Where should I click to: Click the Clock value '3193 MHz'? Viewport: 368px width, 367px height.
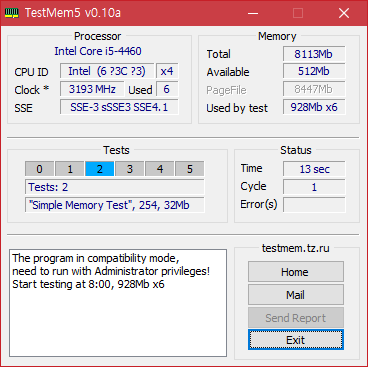[92, 89]
